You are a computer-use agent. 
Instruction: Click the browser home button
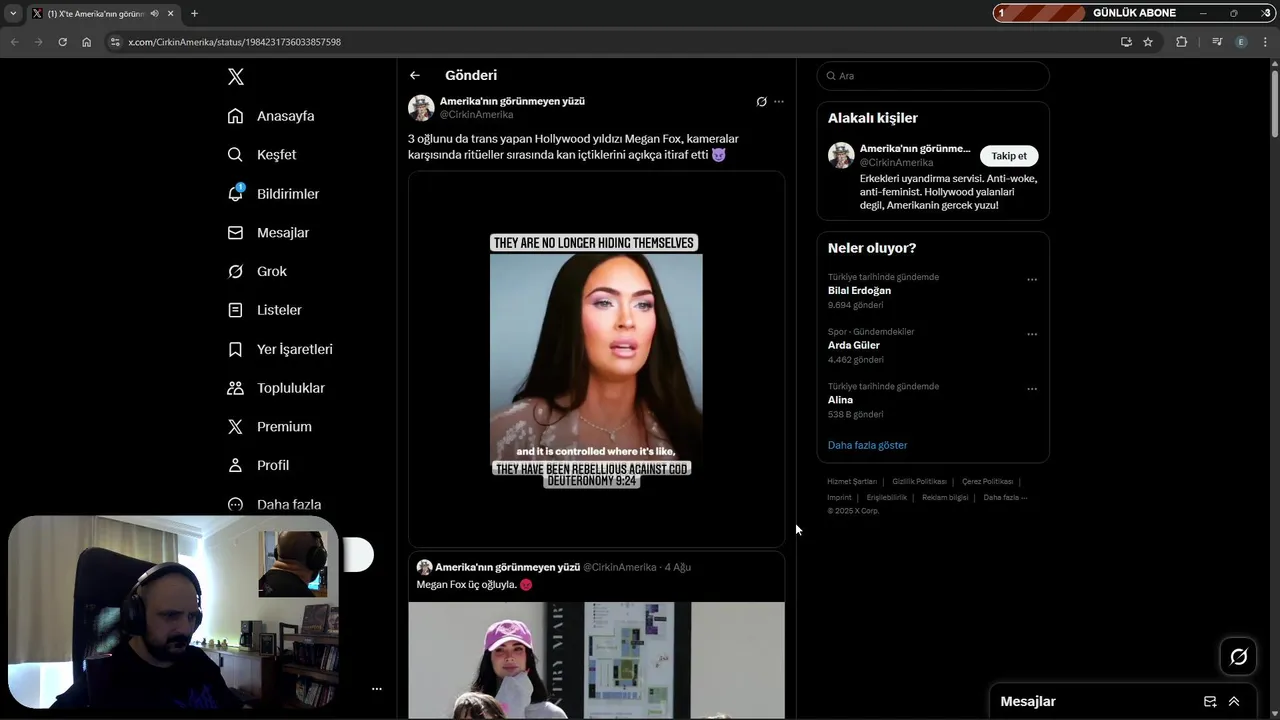[x=86, y=42]
